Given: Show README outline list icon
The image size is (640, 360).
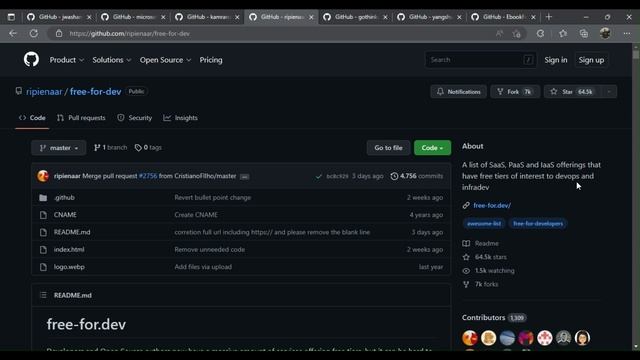Looking at the screenshot, I should point(43,295).
